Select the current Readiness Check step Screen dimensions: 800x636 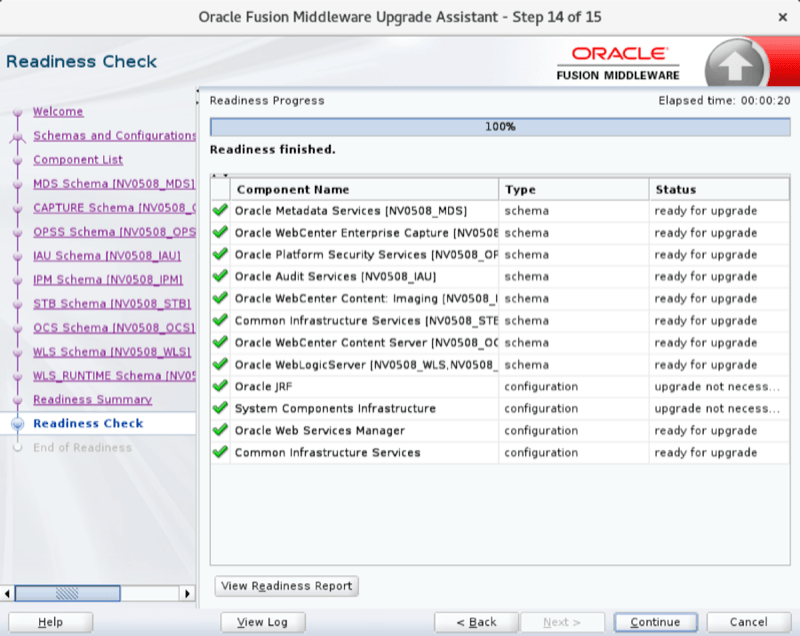88,423
